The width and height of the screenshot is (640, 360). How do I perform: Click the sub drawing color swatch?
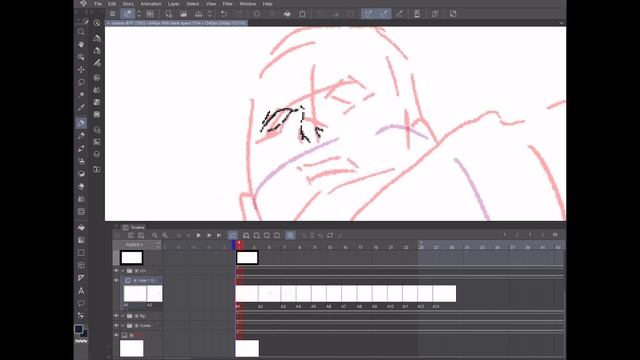[85, 334]
